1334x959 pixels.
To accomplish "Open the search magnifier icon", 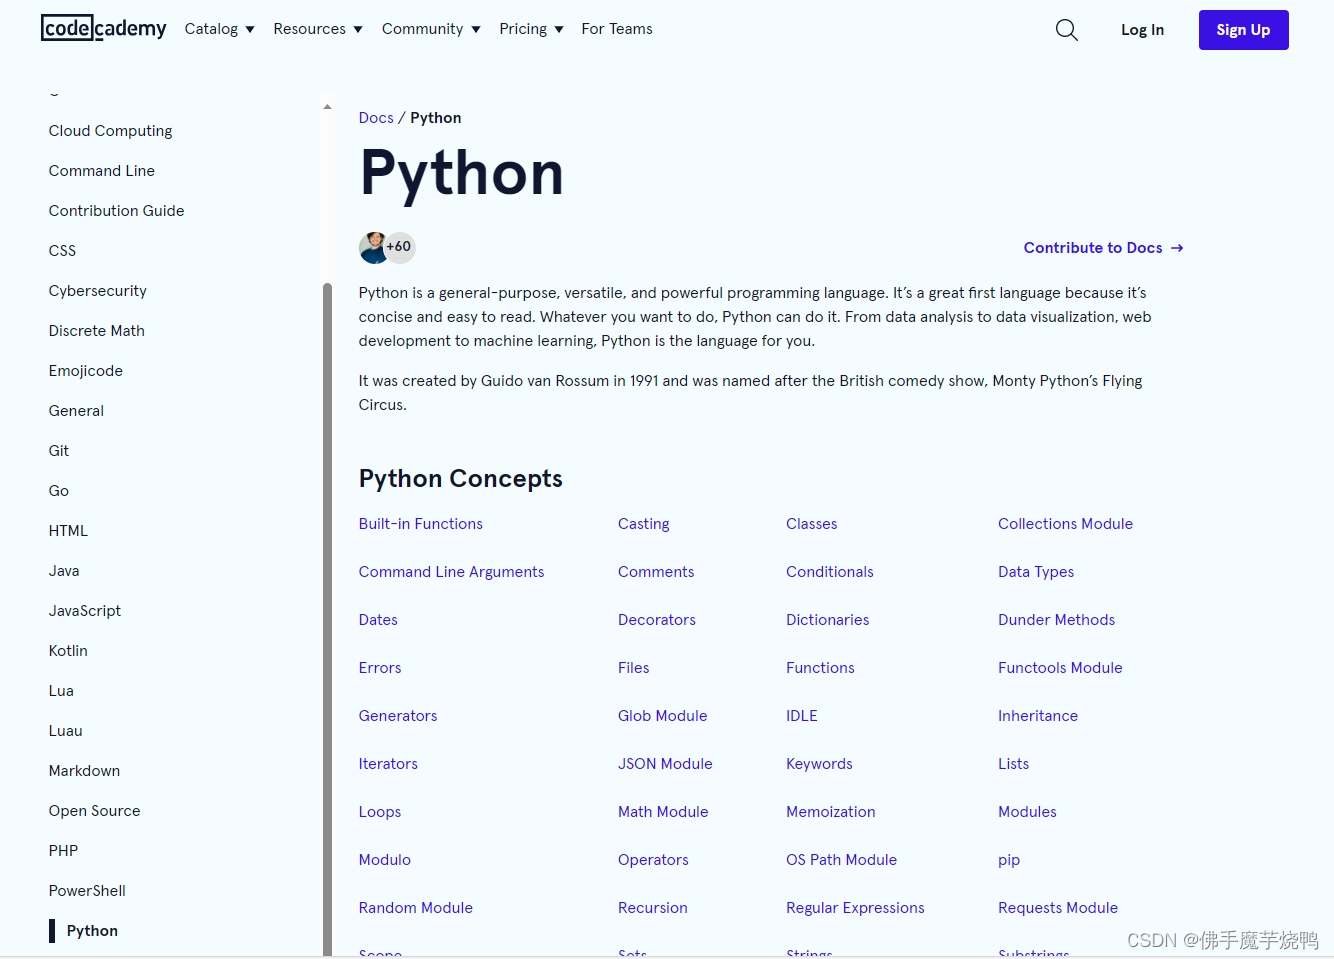I will click(1067, 30).
